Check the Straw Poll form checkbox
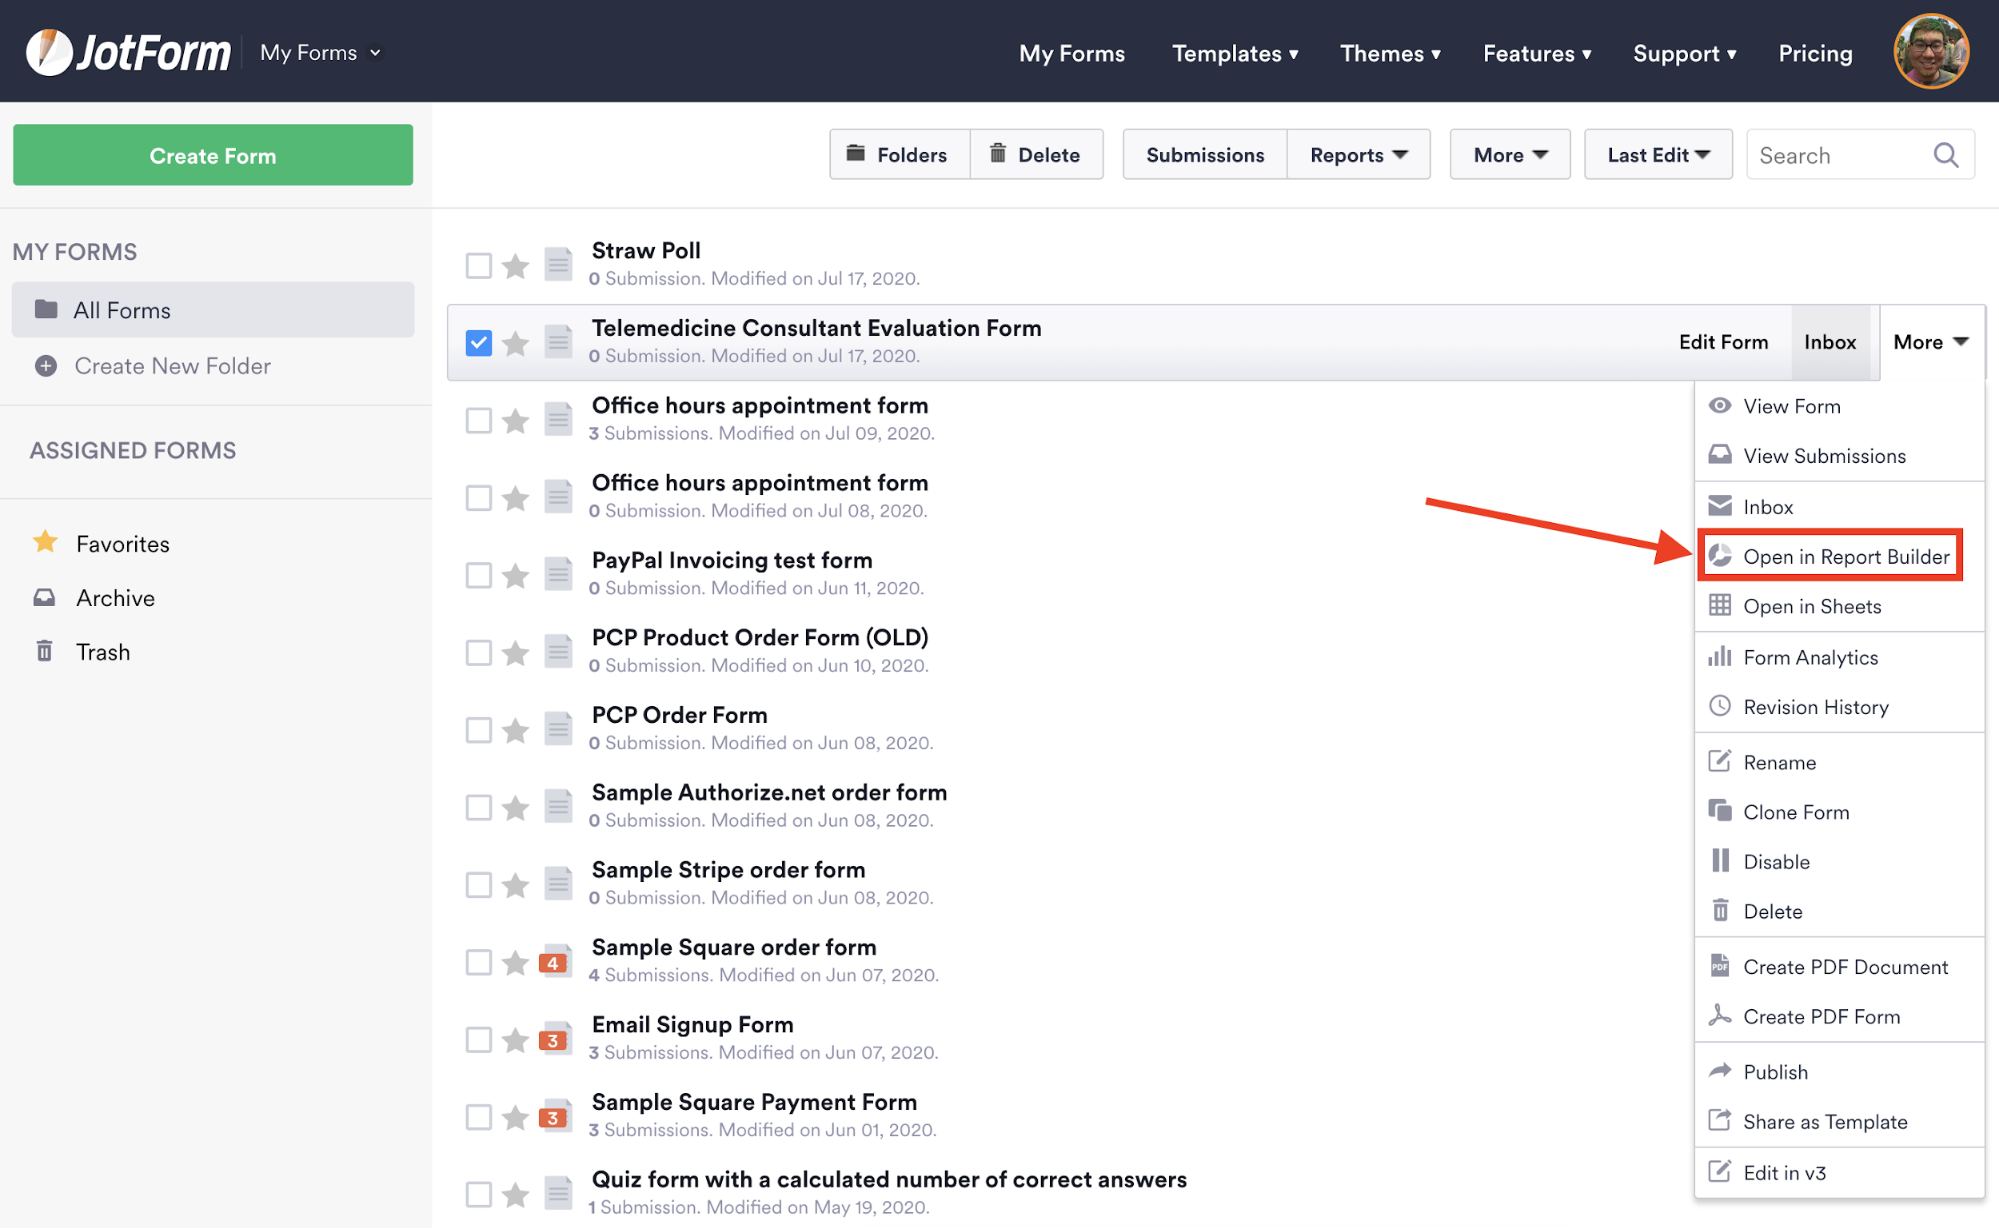1999x1229 pixels. 479,266
